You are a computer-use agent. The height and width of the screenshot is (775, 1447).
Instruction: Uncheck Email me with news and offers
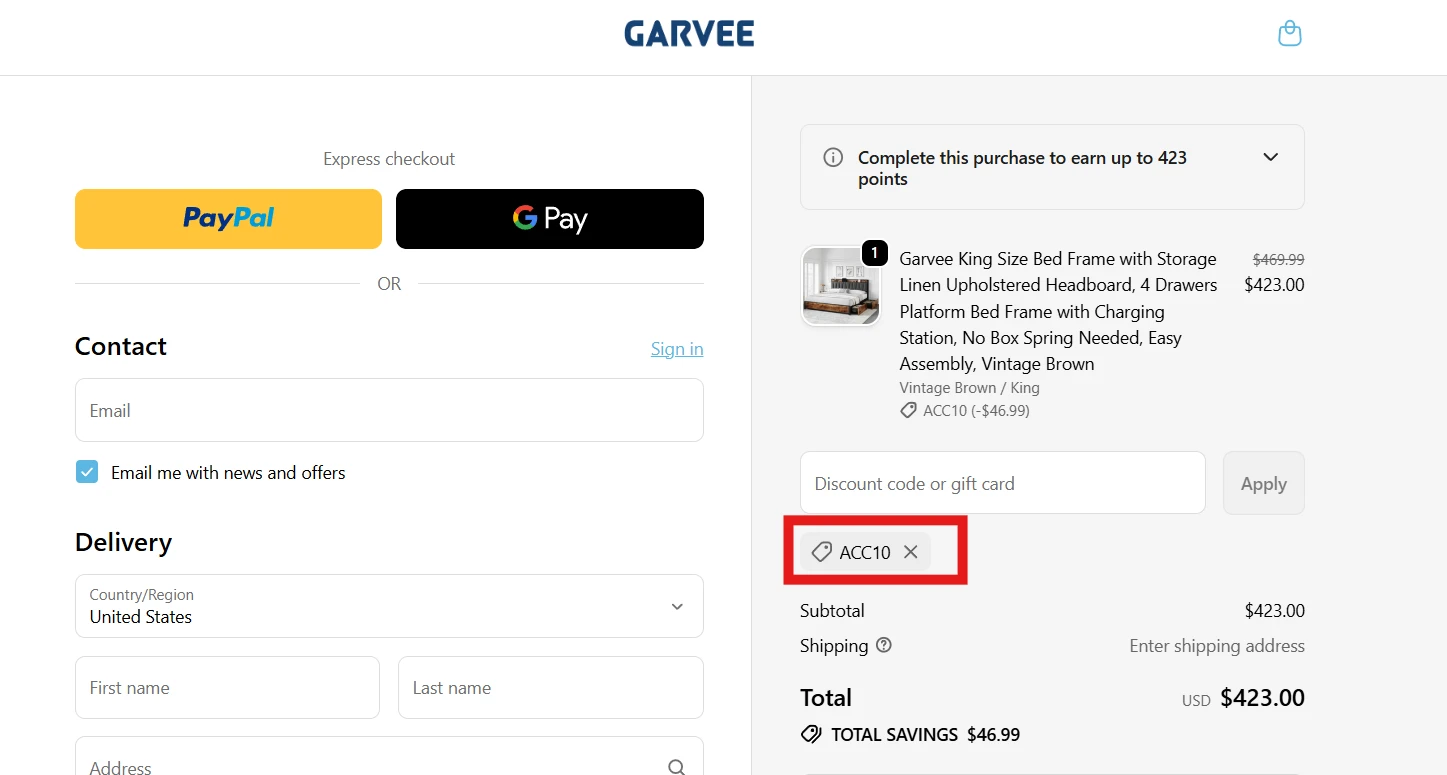(x=87, y=472)
